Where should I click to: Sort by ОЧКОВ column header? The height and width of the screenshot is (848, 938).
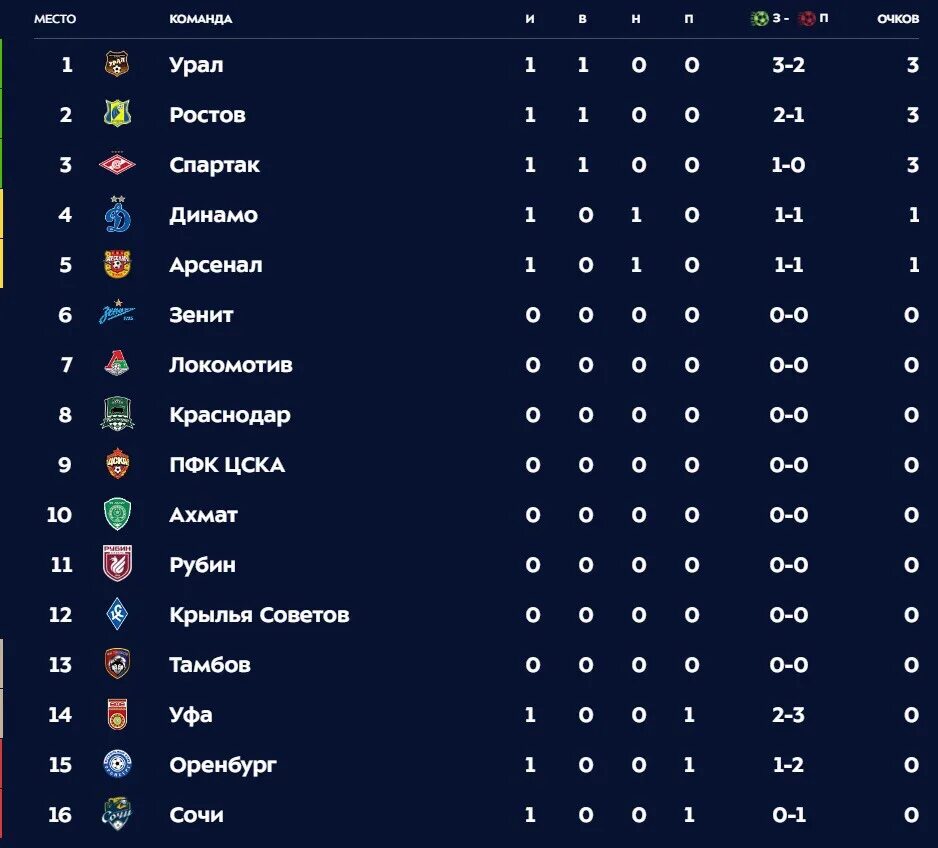[x=898, y=19]
